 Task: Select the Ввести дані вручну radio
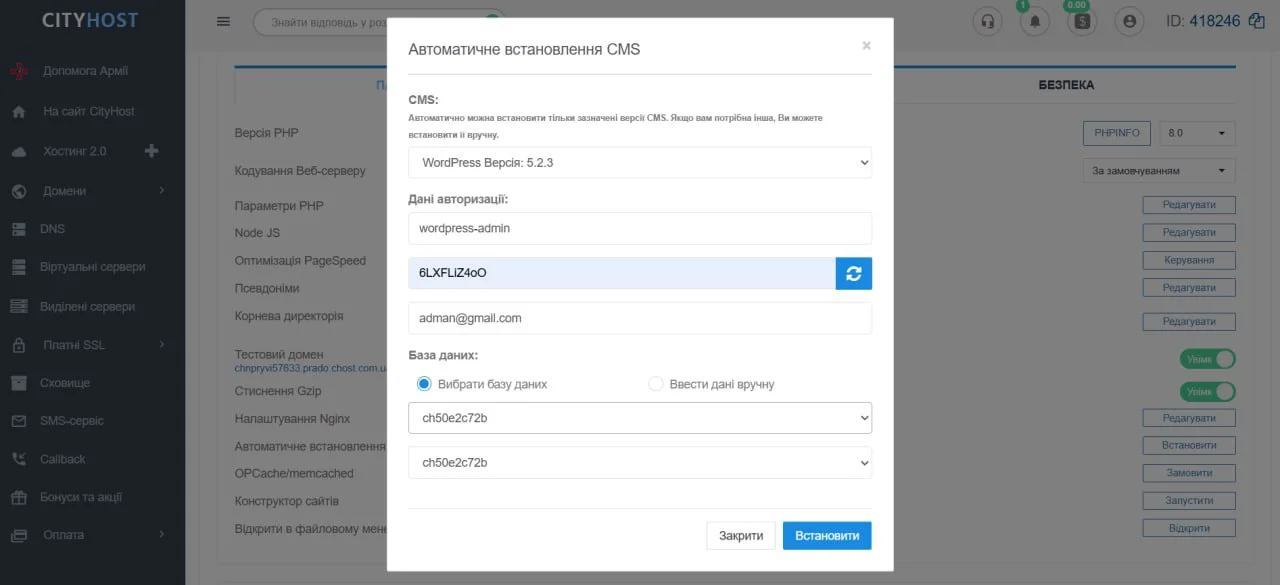(x=656, y=384)
